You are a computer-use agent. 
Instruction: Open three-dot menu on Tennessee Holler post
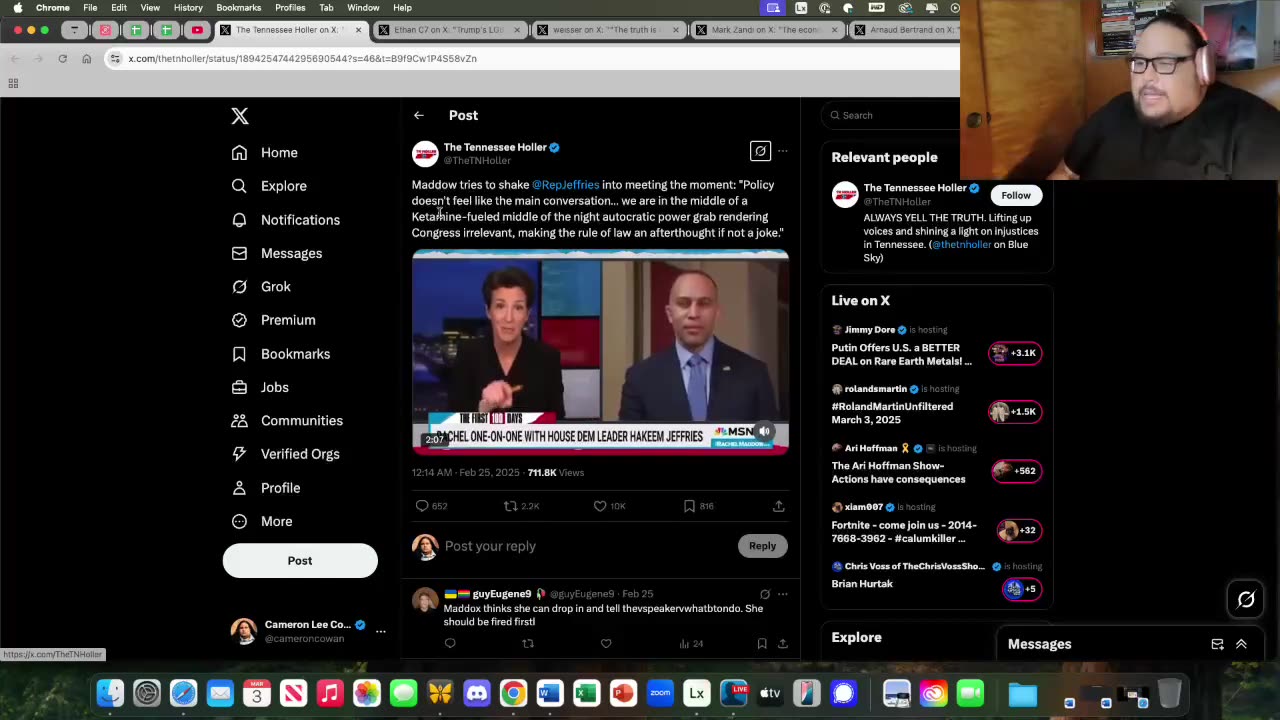[782, 151]
